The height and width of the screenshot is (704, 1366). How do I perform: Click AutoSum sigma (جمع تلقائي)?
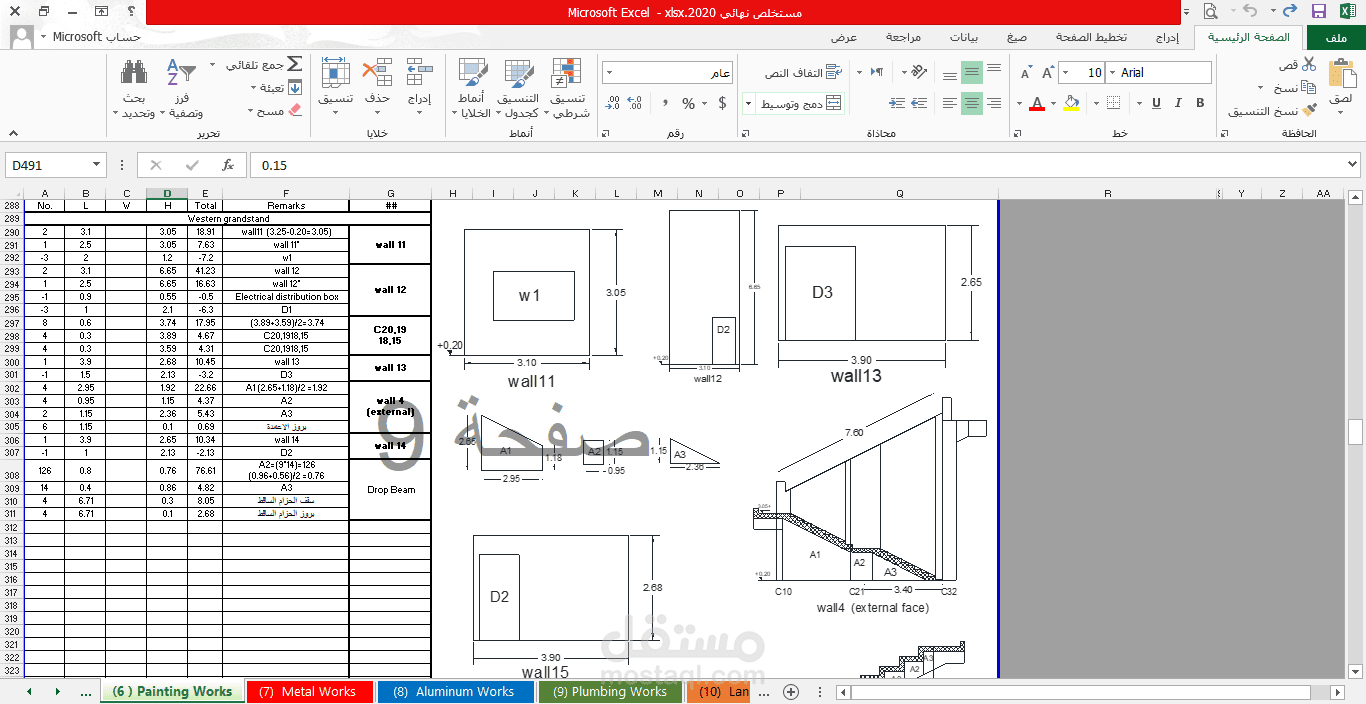tap(294, 64)
